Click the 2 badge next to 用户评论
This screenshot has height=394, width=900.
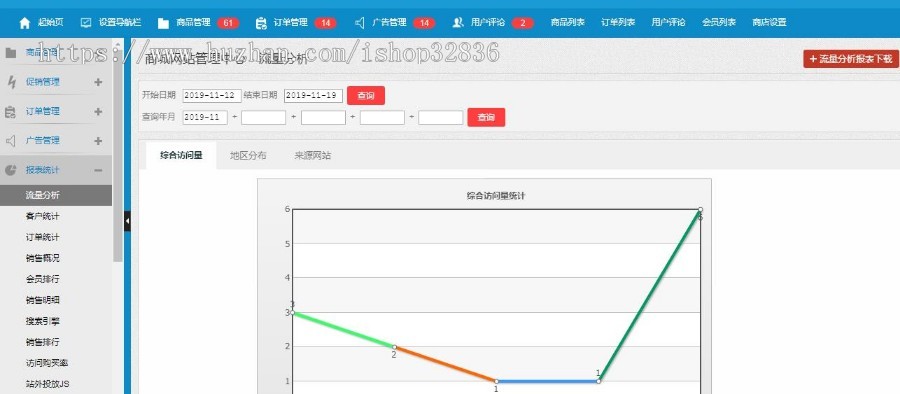522,23
